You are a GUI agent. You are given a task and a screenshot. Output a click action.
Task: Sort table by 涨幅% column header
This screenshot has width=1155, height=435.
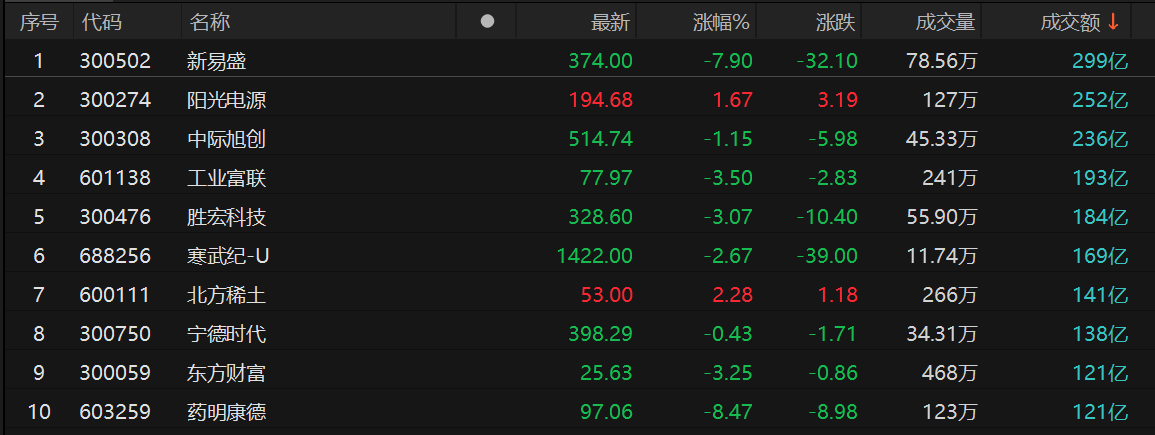(x=721, y=23)
